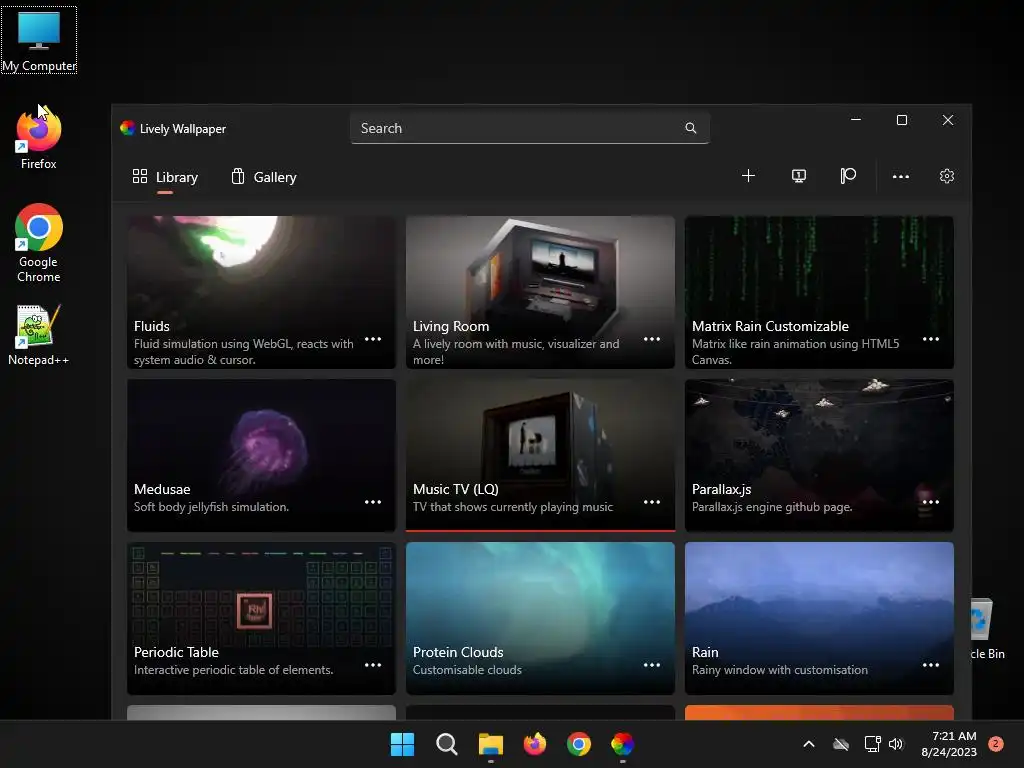Select the Matrix Rain Customizable thumbnail
Viewport: 1024px width, 768px height.
(819, 292)
